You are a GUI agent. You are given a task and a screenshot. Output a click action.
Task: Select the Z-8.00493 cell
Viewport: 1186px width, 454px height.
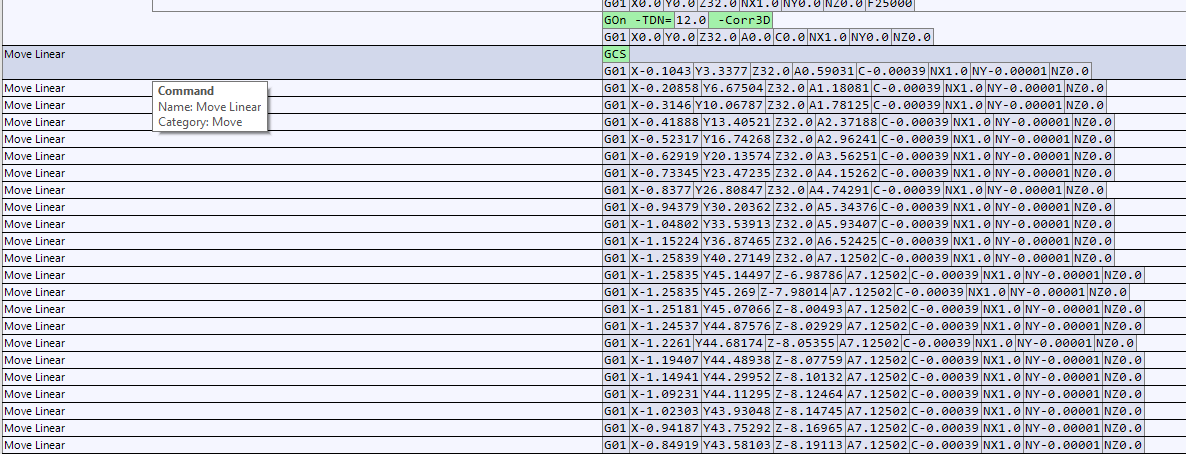pos(809,309)
